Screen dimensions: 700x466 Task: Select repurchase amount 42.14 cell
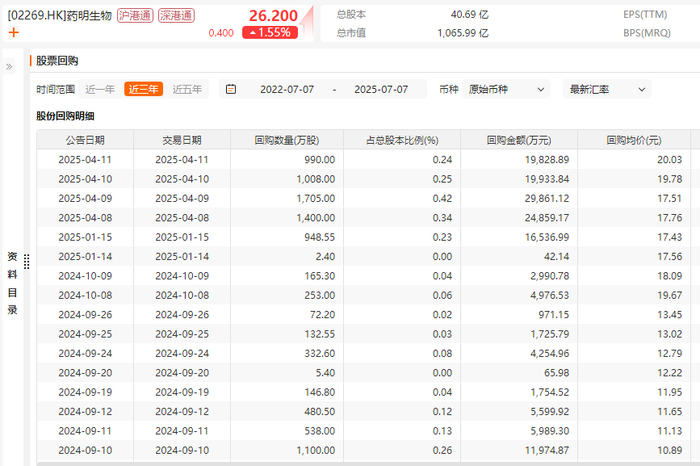(x=519, y=256)
